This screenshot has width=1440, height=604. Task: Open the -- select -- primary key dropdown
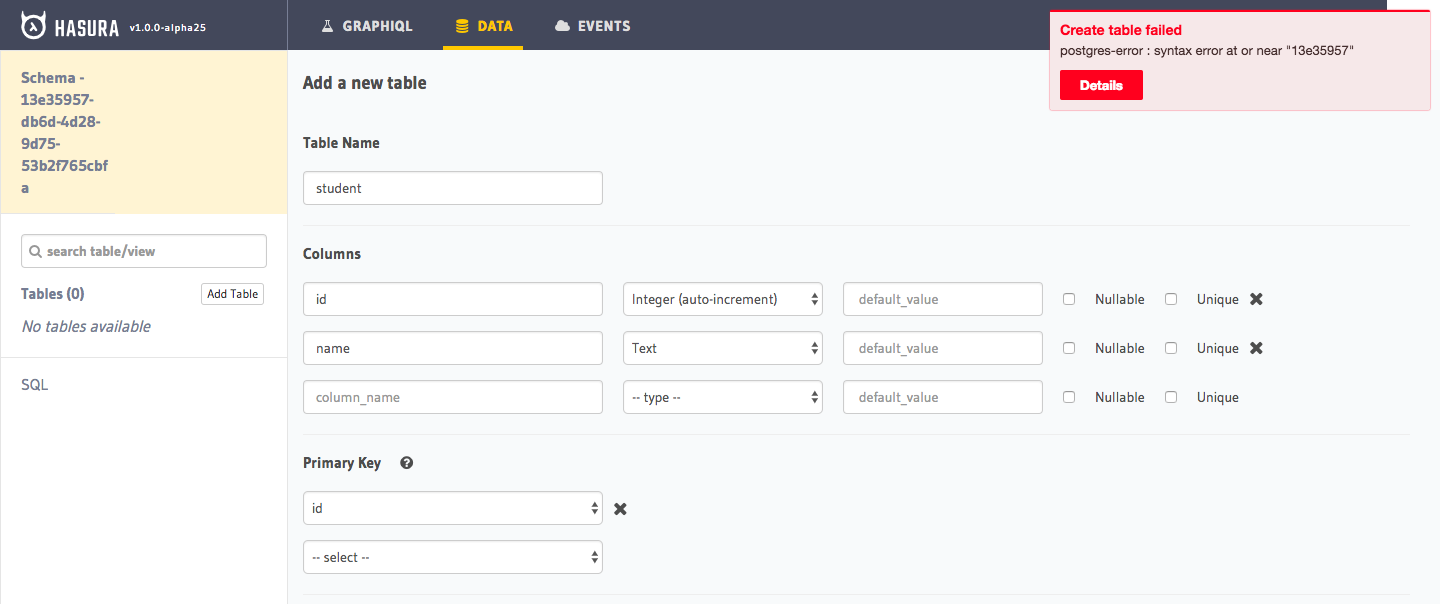452,556
